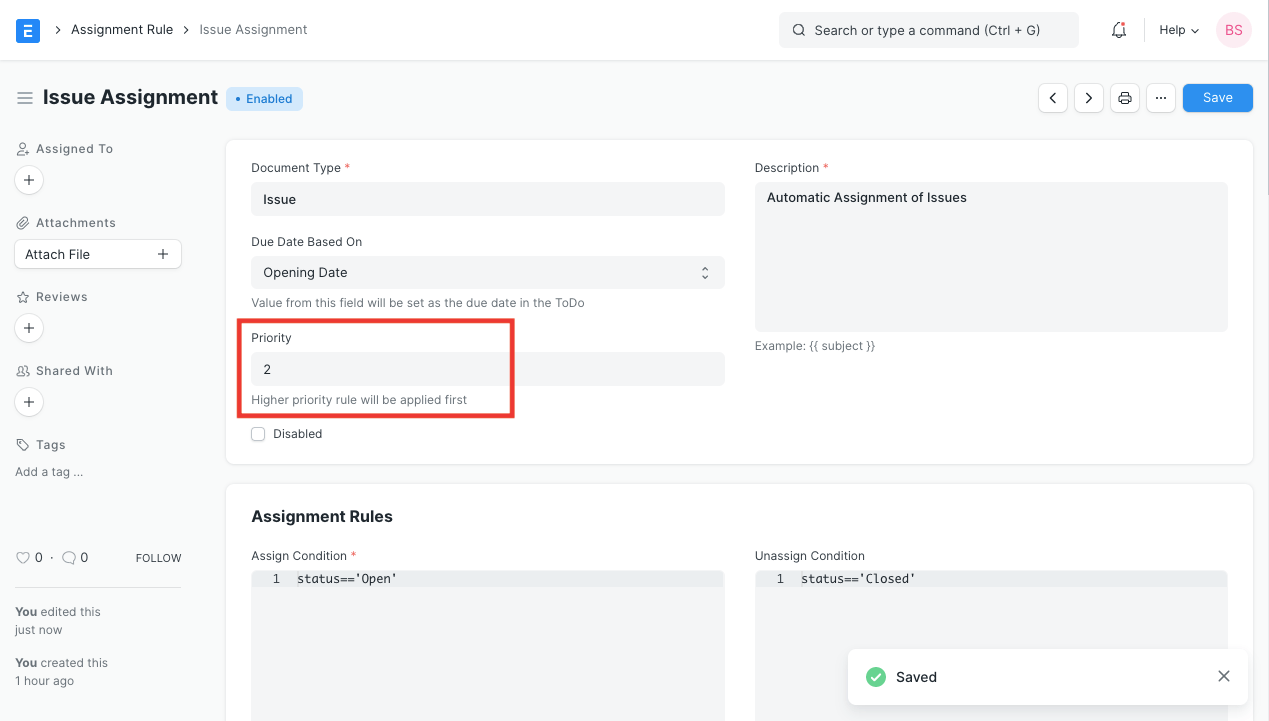Share document using Shared With plus
Viewport: 1269px width, 721px height.
pos(29,402)
